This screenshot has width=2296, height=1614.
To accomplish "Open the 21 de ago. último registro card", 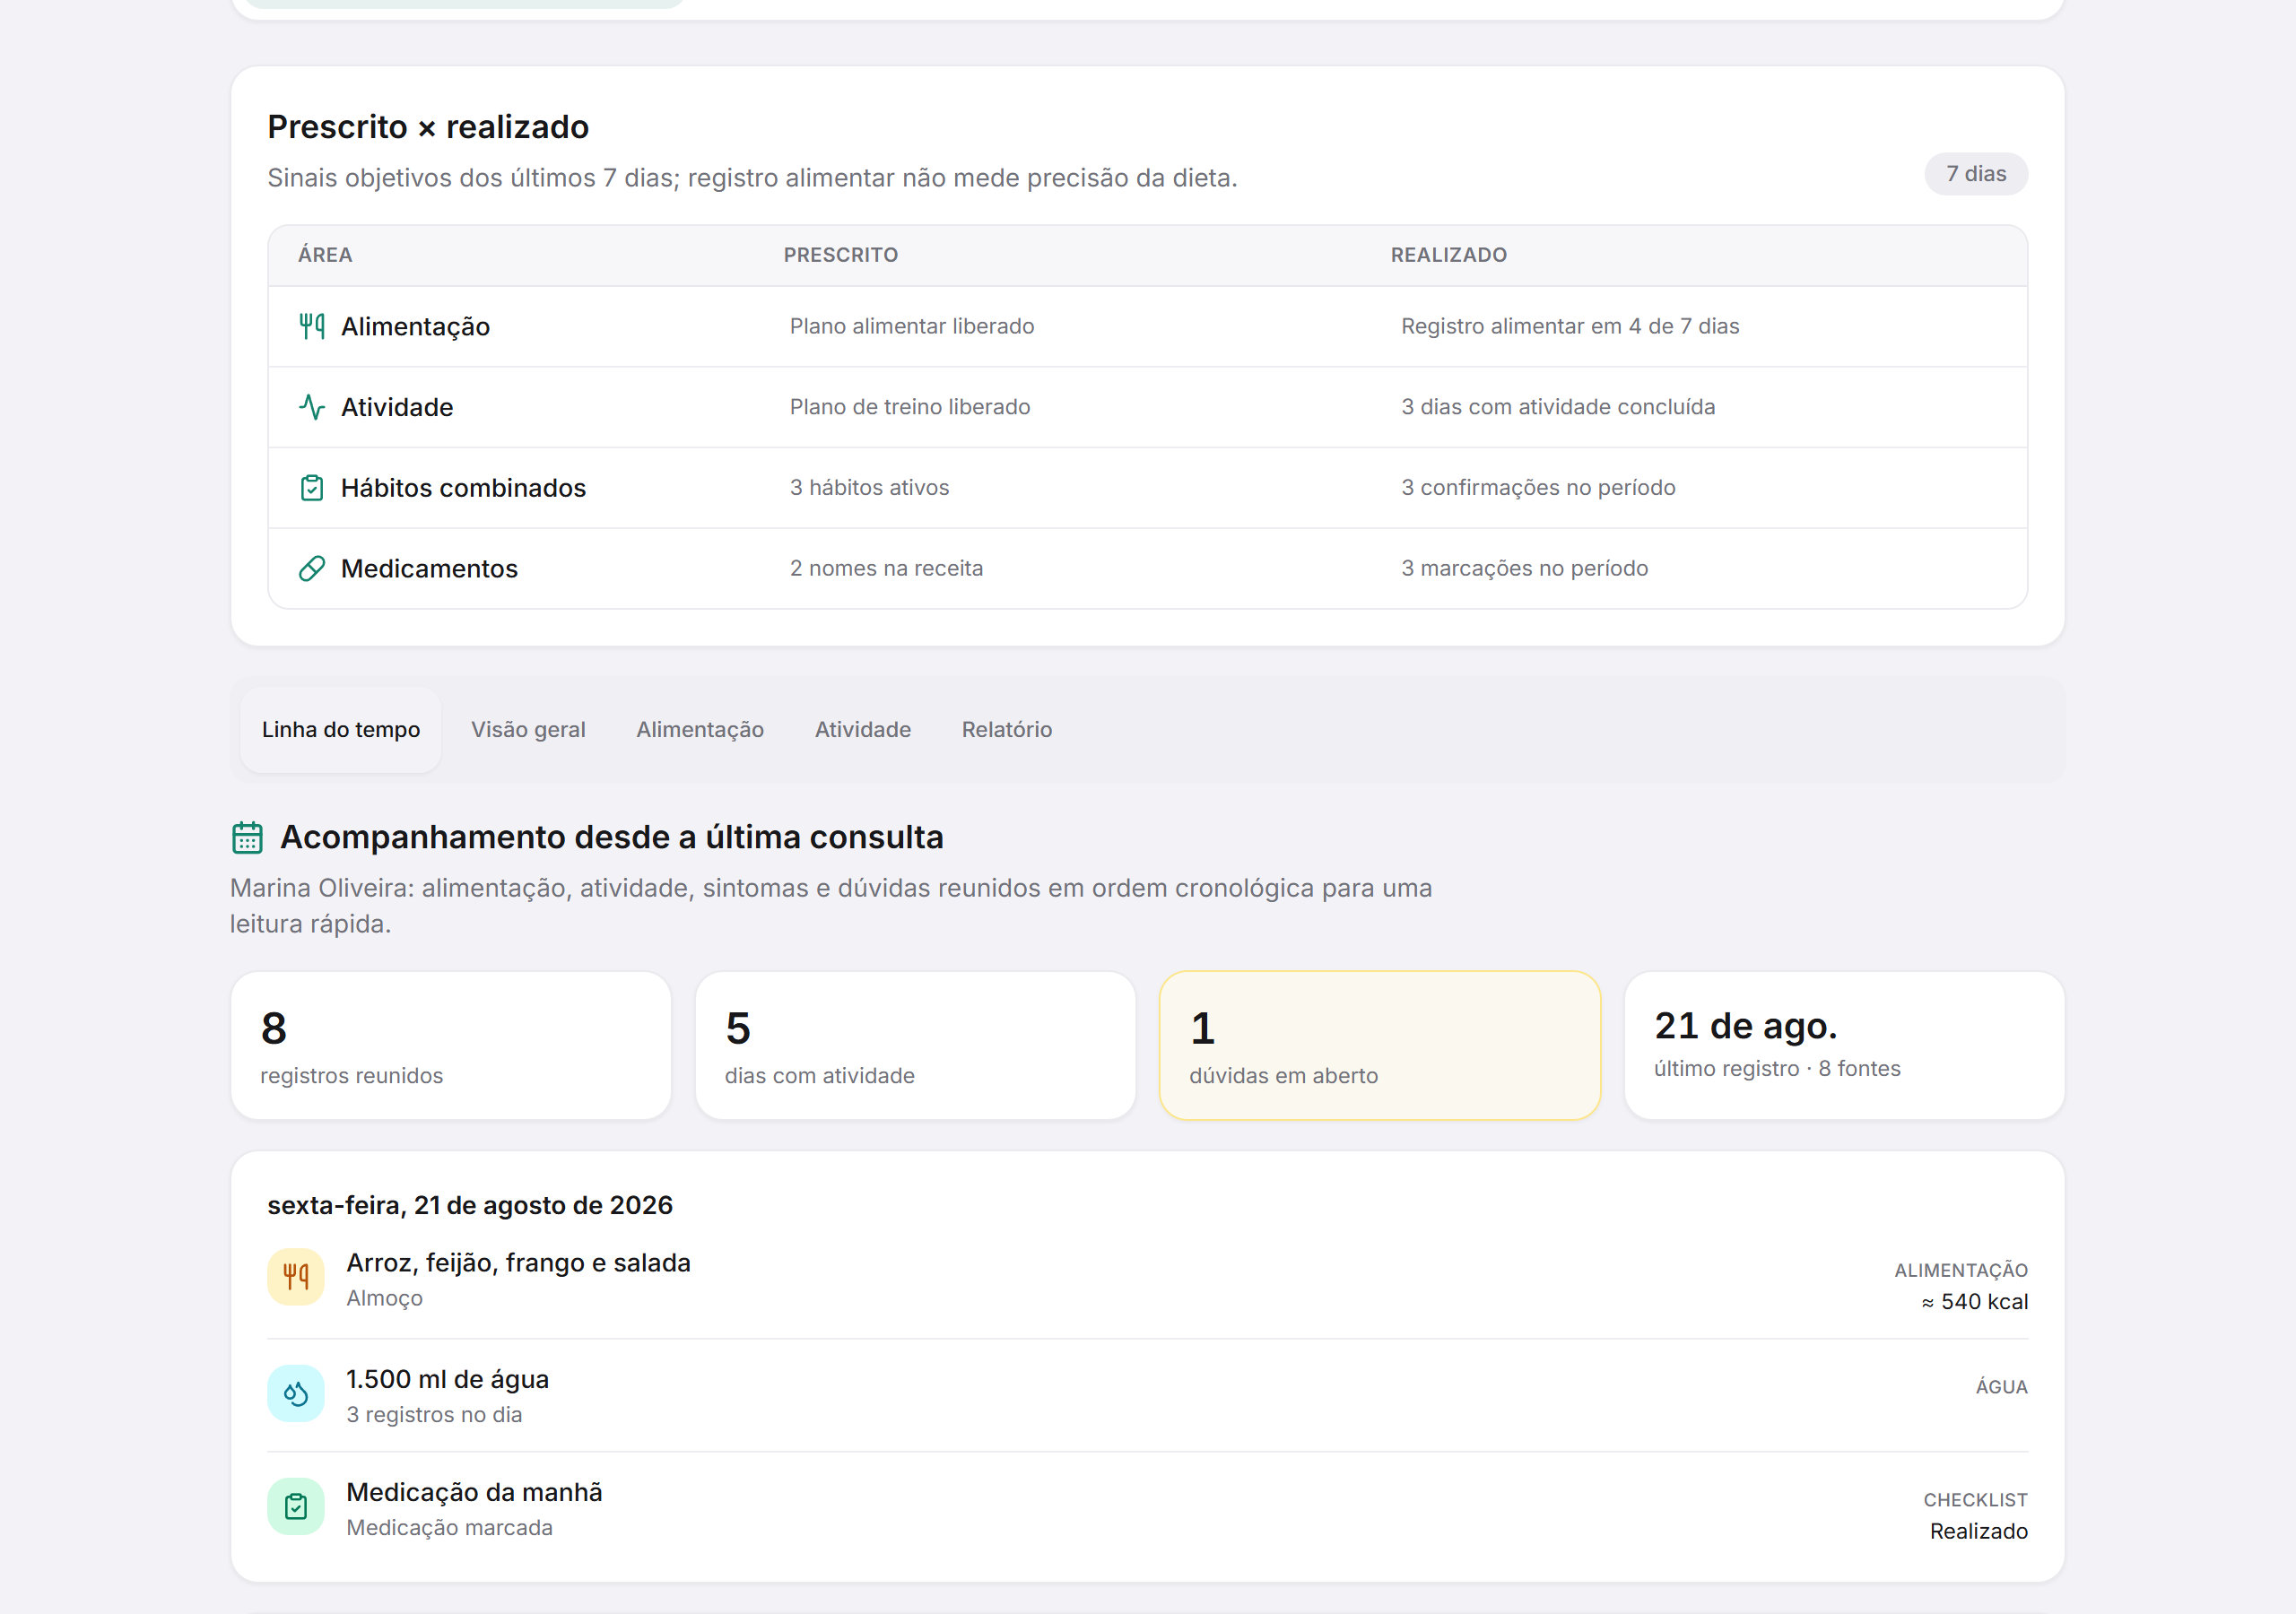I will click(1844, 1046).
